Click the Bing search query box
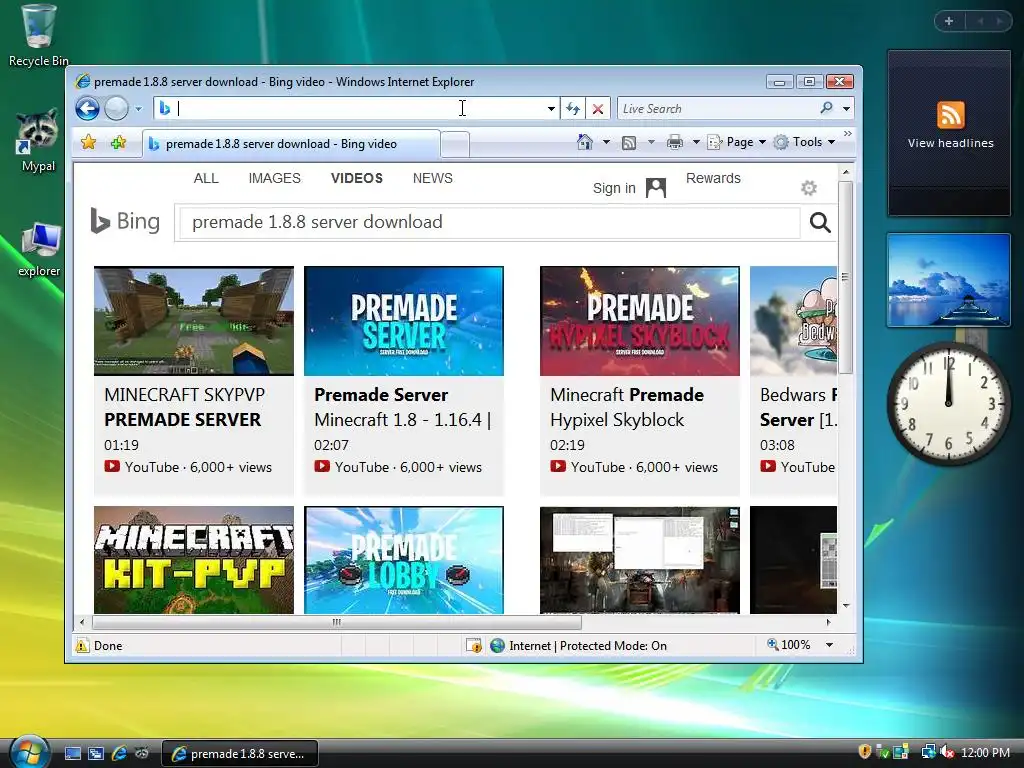Viewport: 1024px width, 768px height. tap(490, 223)
